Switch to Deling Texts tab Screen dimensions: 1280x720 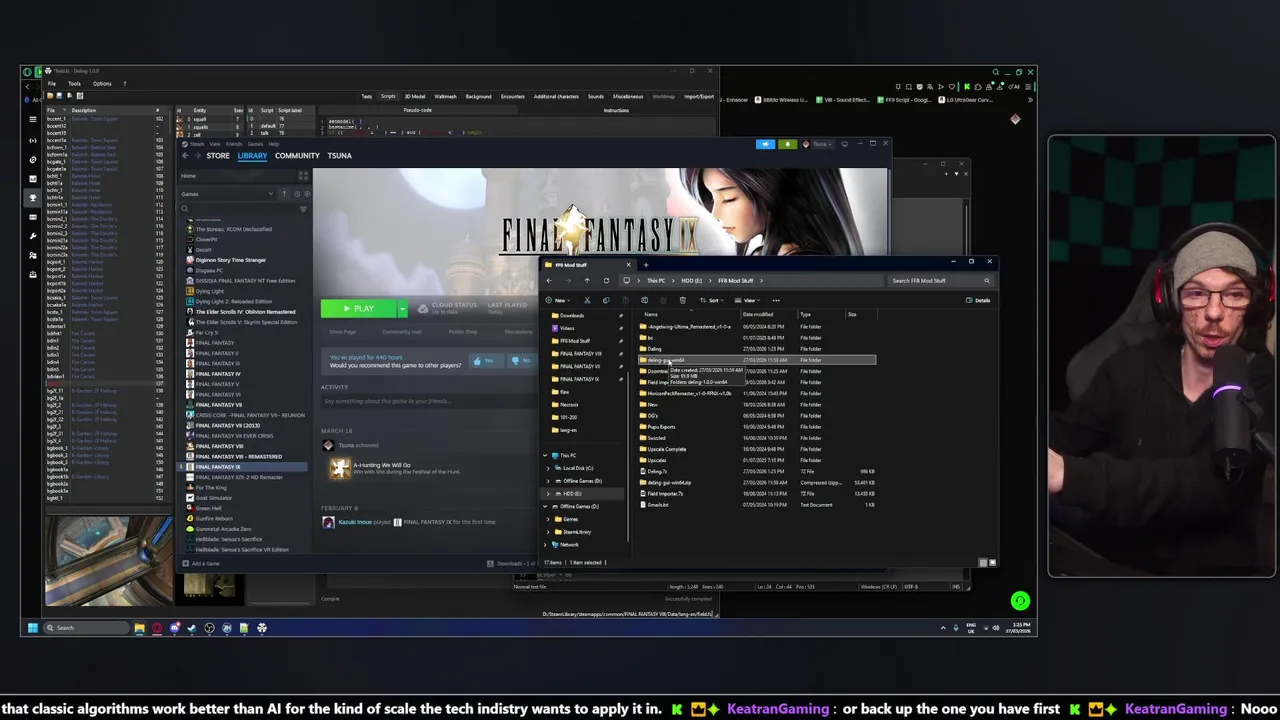point(367,97)
